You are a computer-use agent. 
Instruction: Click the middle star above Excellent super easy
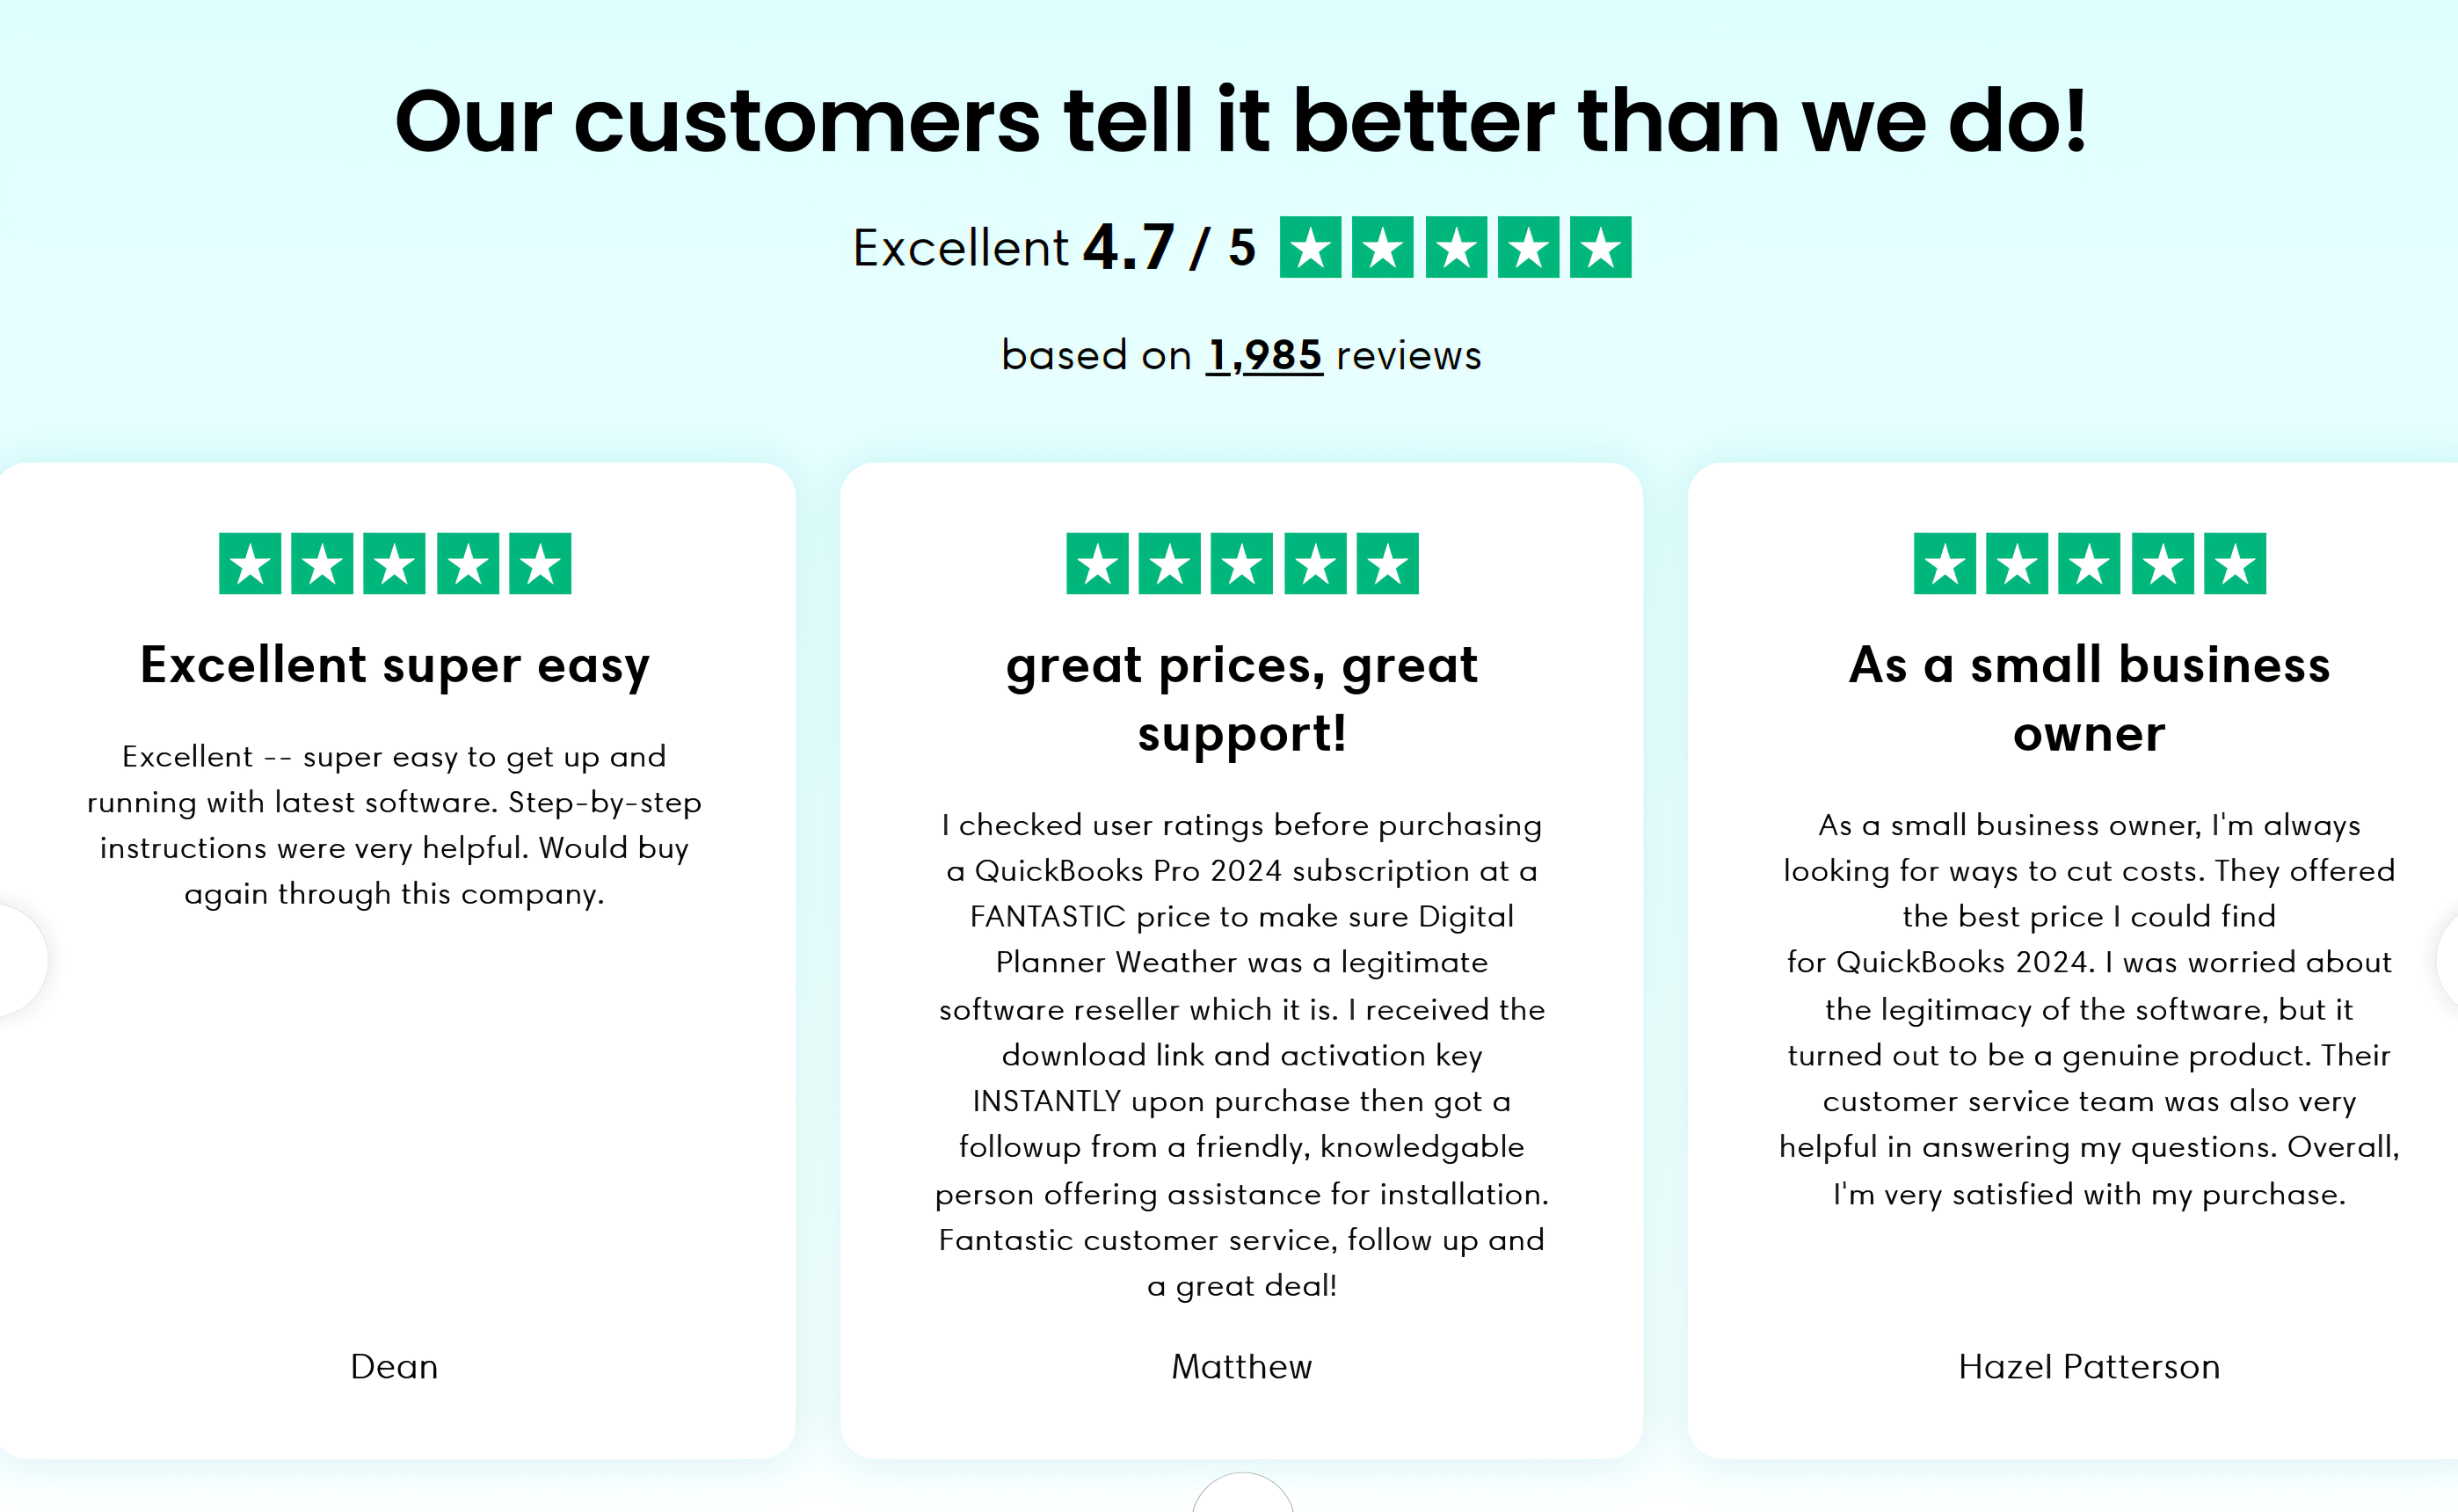coord(394,563)
